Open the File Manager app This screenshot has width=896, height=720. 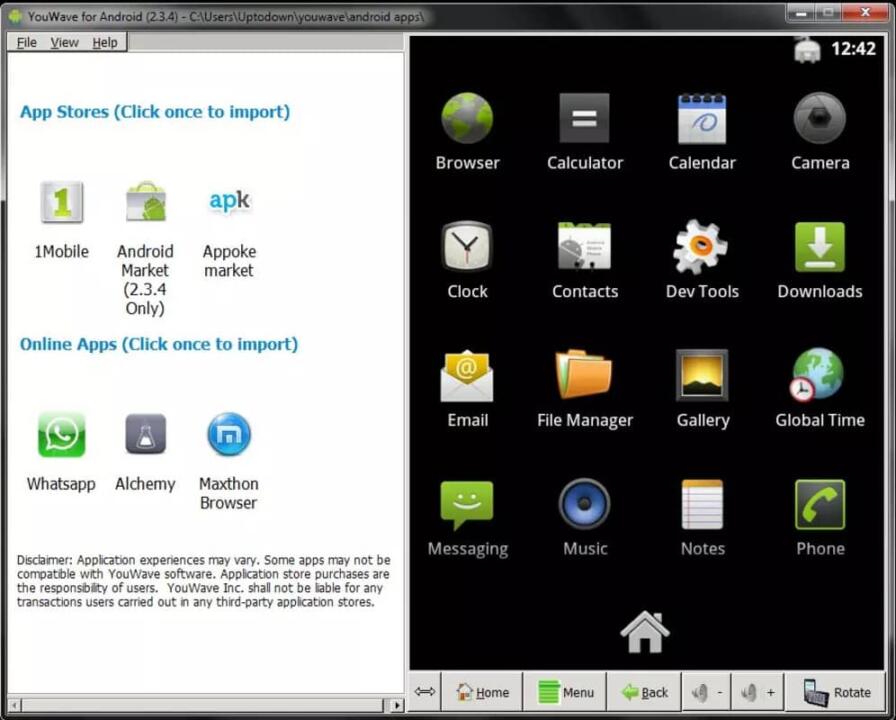(x=584, y=378)
